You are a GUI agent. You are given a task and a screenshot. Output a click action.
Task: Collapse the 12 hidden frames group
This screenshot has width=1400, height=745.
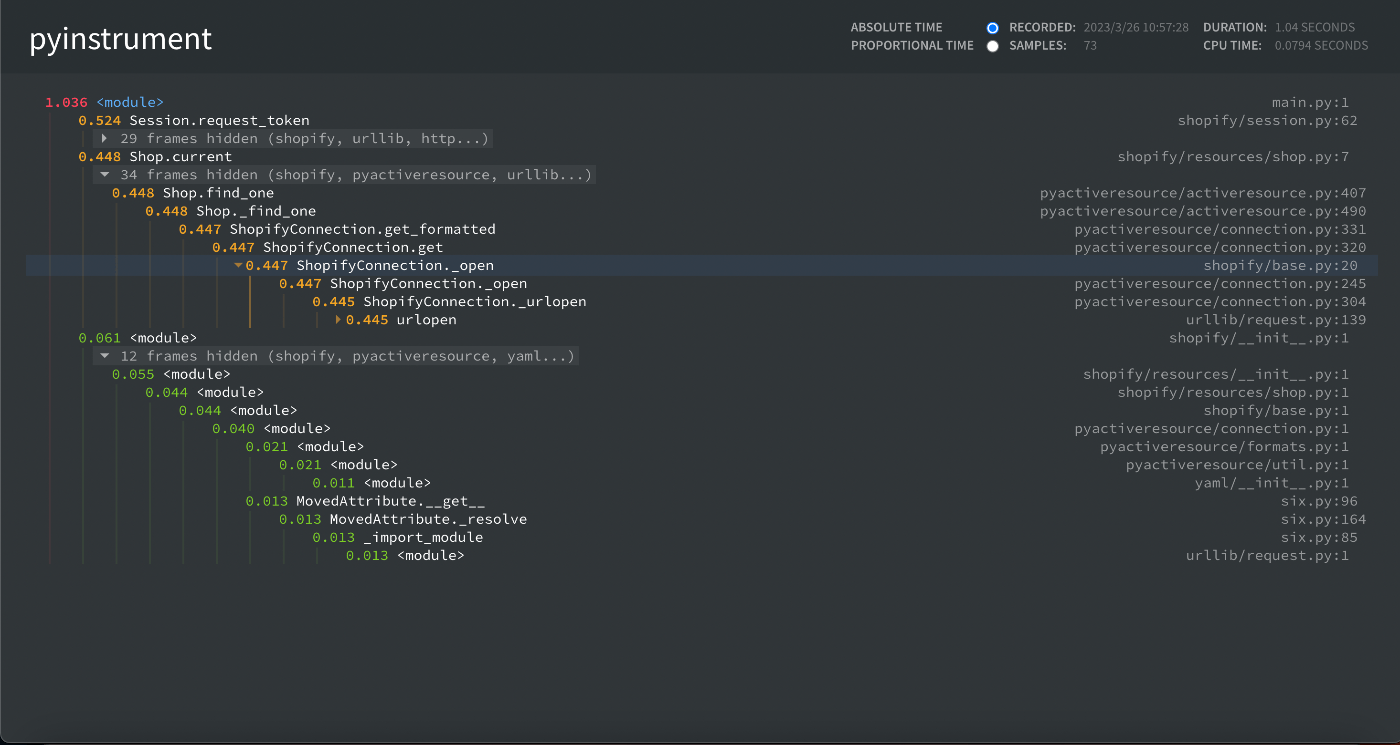[x=104, y=356]
